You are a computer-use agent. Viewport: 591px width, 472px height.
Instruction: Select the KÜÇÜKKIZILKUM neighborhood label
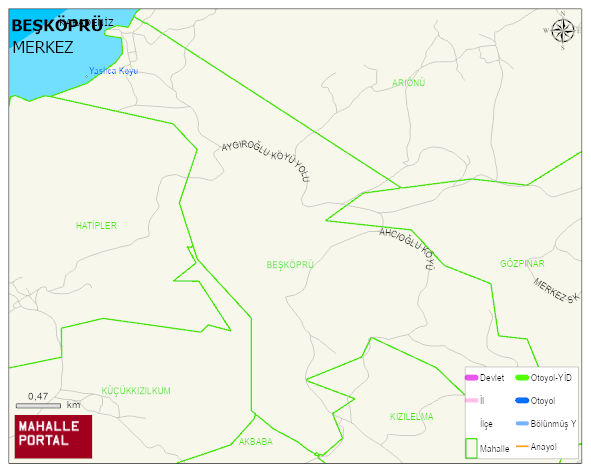136,391
